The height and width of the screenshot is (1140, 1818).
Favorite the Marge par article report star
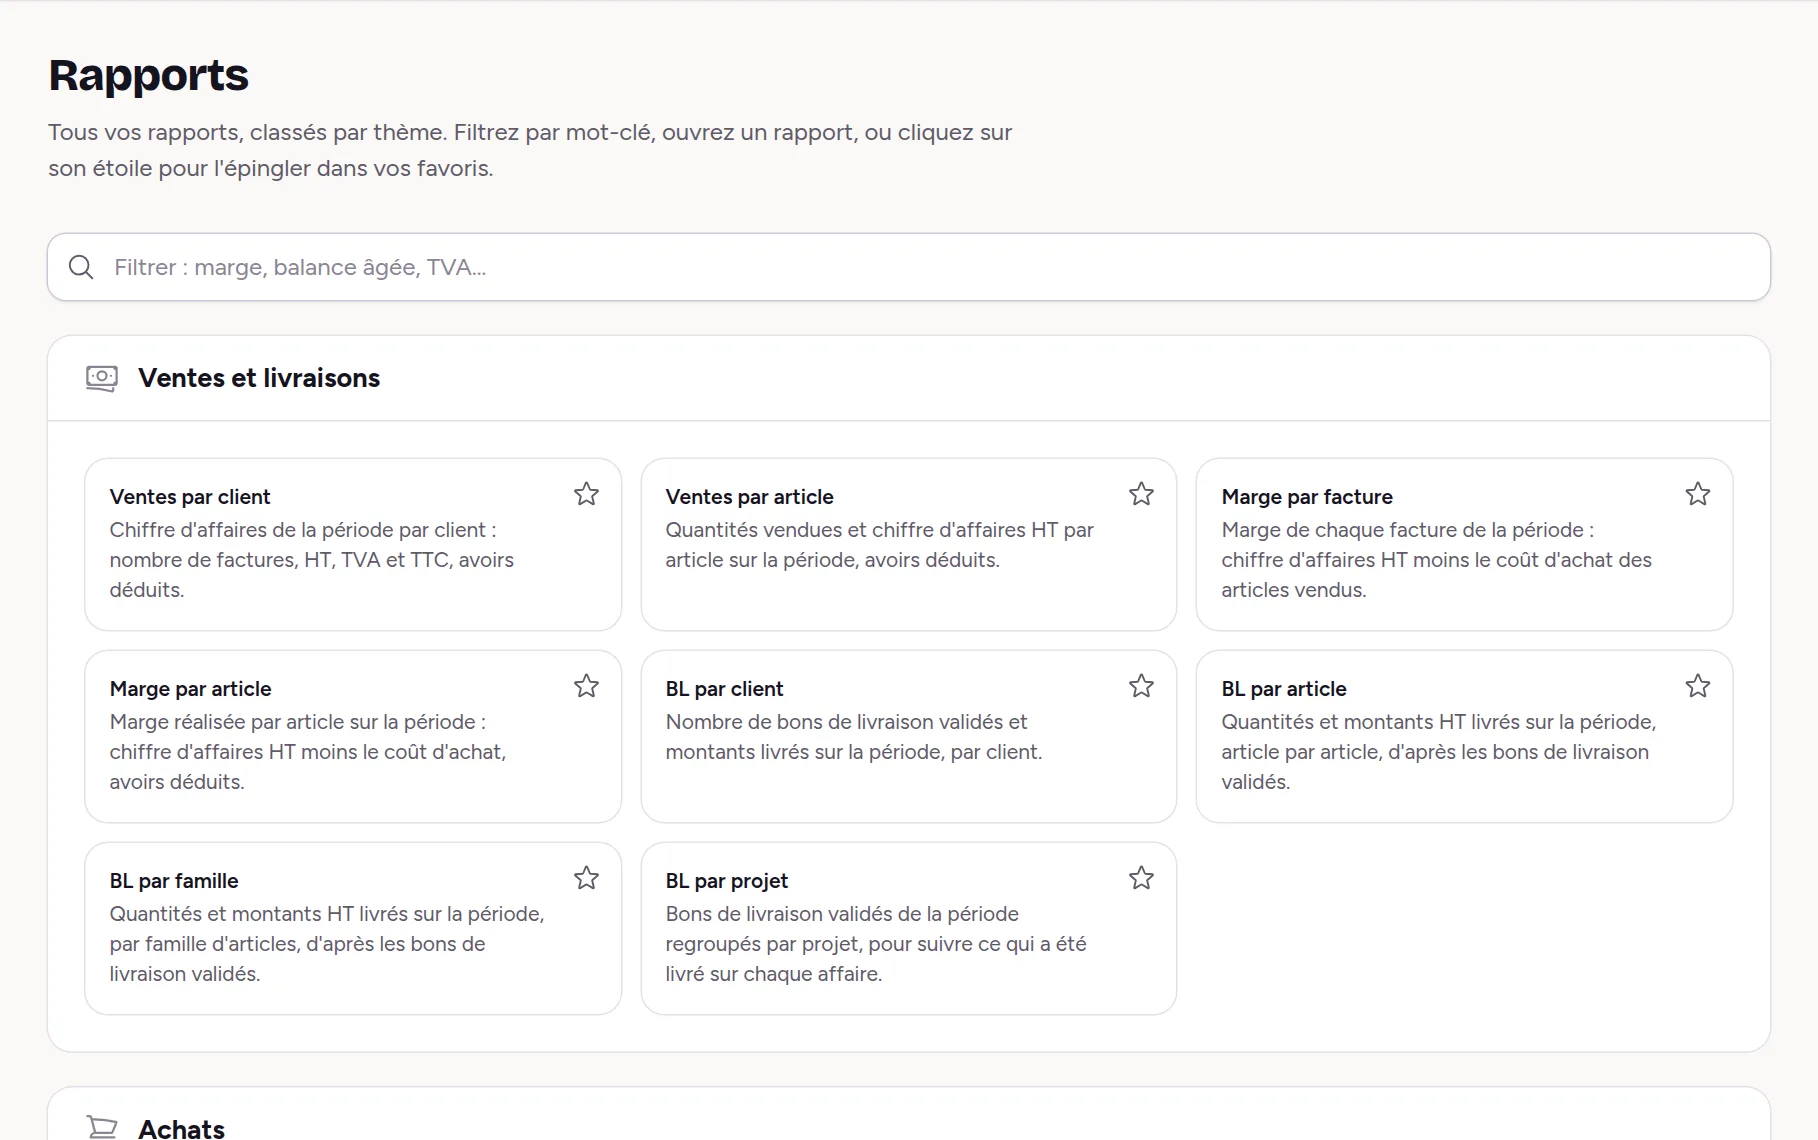coord(586,686)
